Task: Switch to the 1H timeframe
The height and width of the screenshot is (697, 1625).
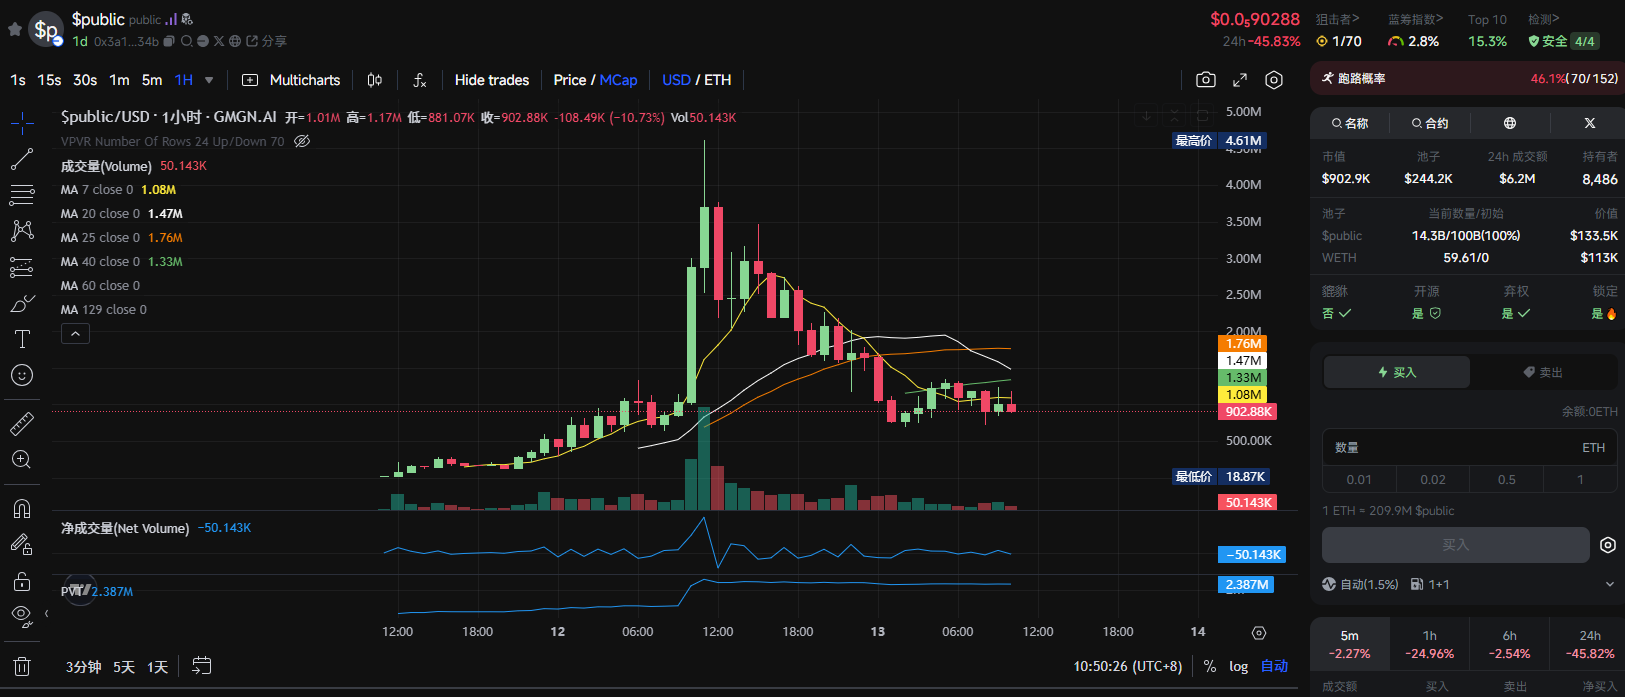Action: click(184, 80)
